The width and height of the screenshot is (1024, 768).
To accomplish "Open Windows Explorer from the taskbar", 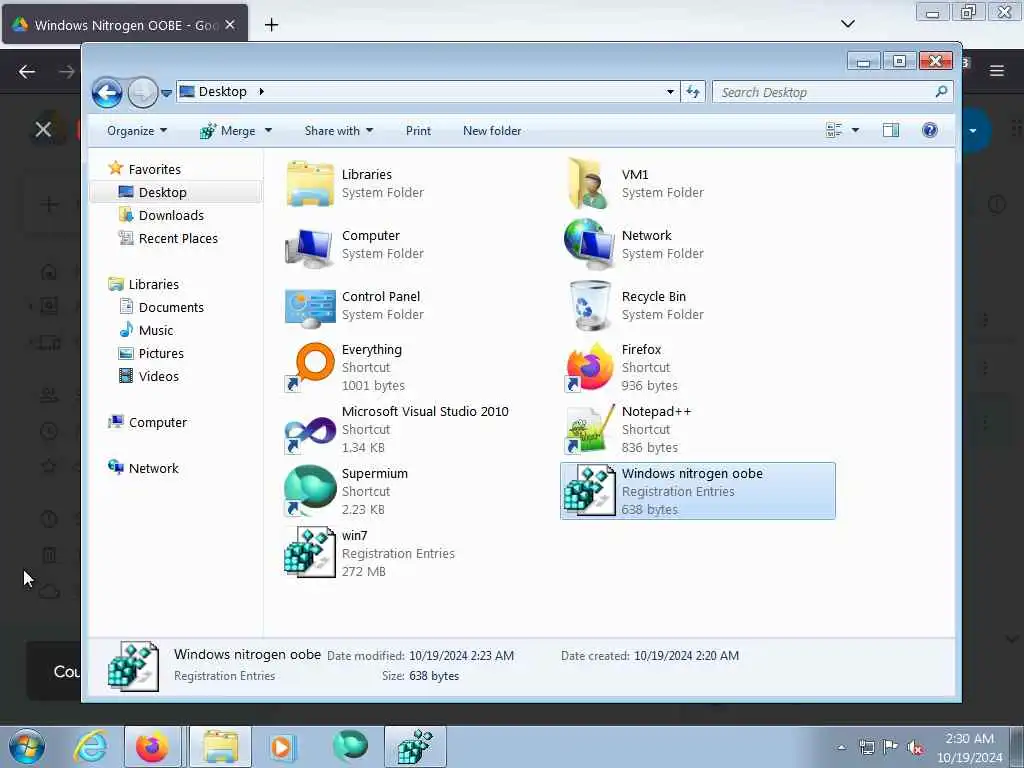I will click(221, 747).
